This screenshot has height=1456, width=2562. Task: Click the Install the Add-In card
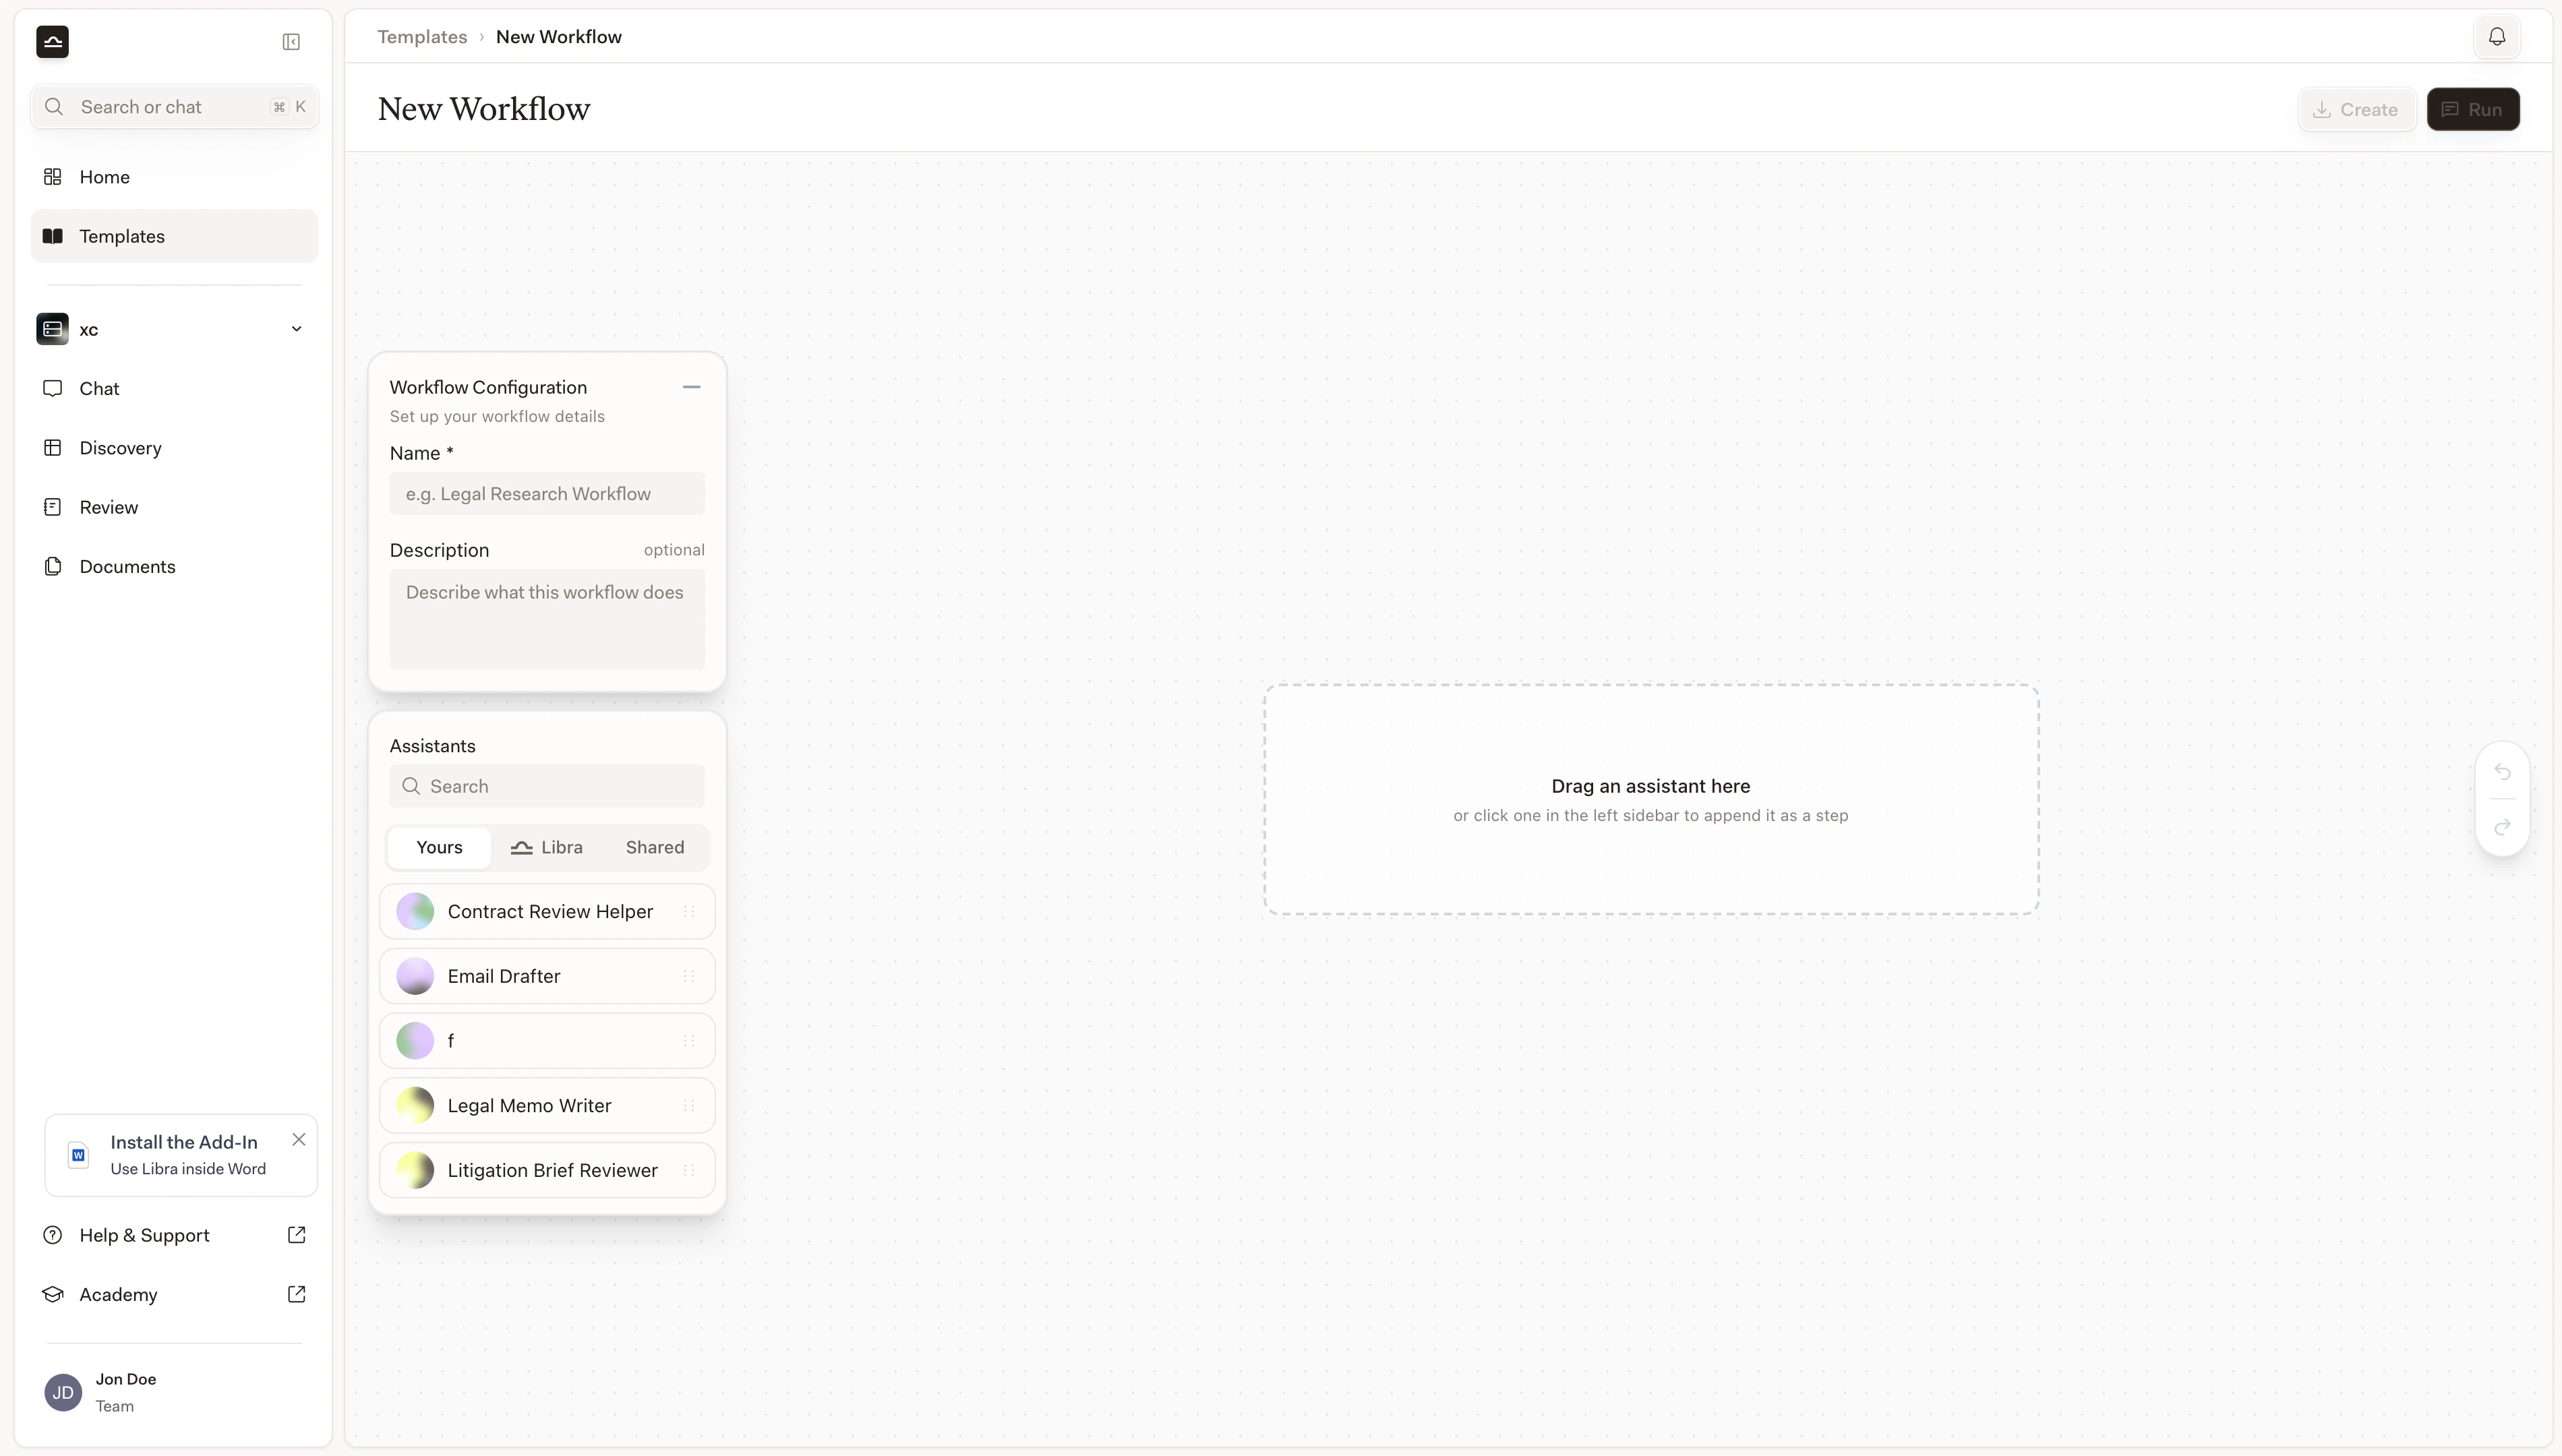[x=181, y=1155]
